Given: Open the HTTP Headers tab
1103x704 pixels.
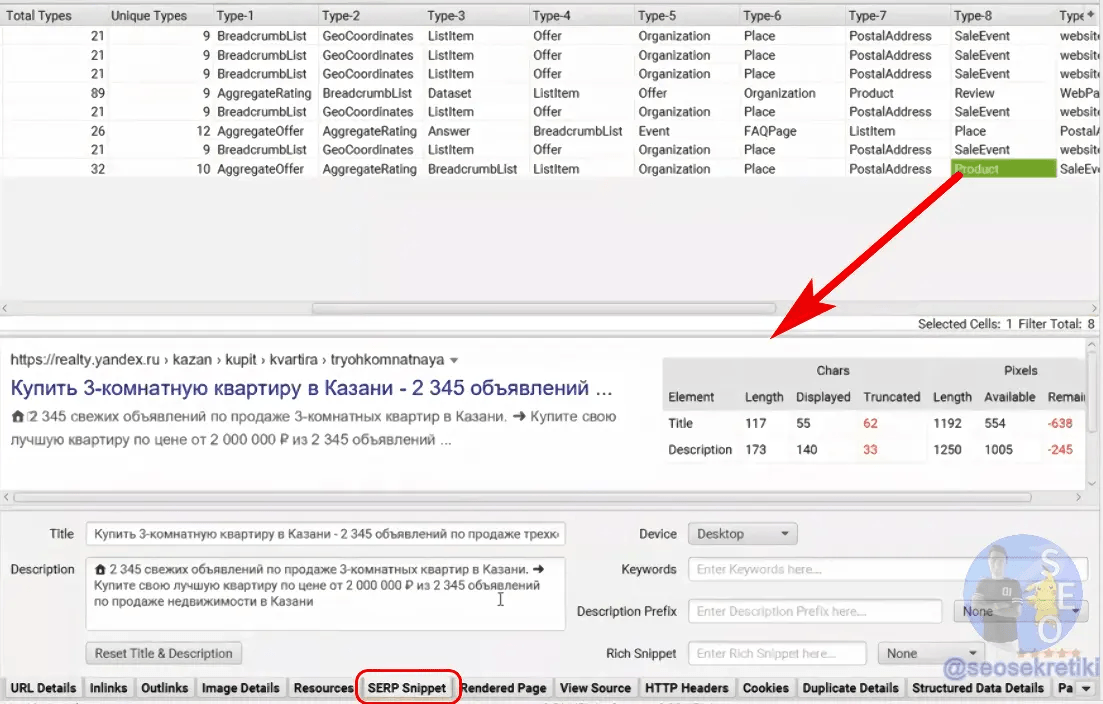Looking at the screenshot, I should point(687,688).
